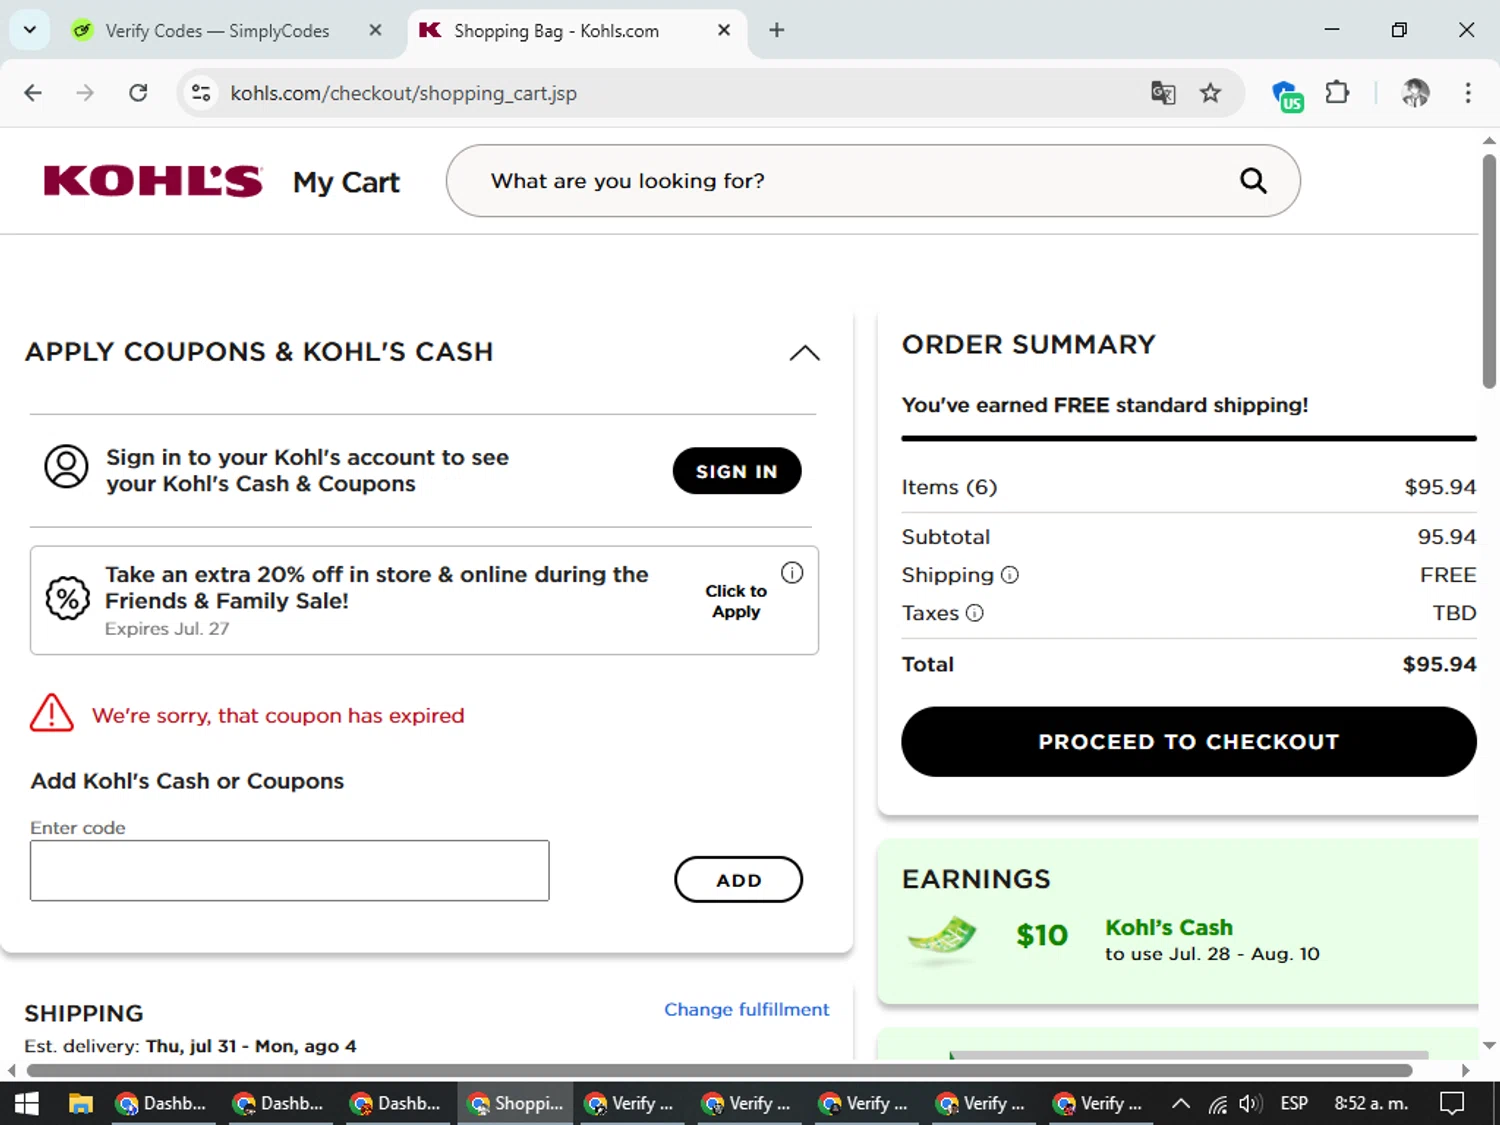Click the taskbar clock 8:52 a. m.
The height and width of the screenshot is (1125, 1500).
[x=1371, y=1103]
